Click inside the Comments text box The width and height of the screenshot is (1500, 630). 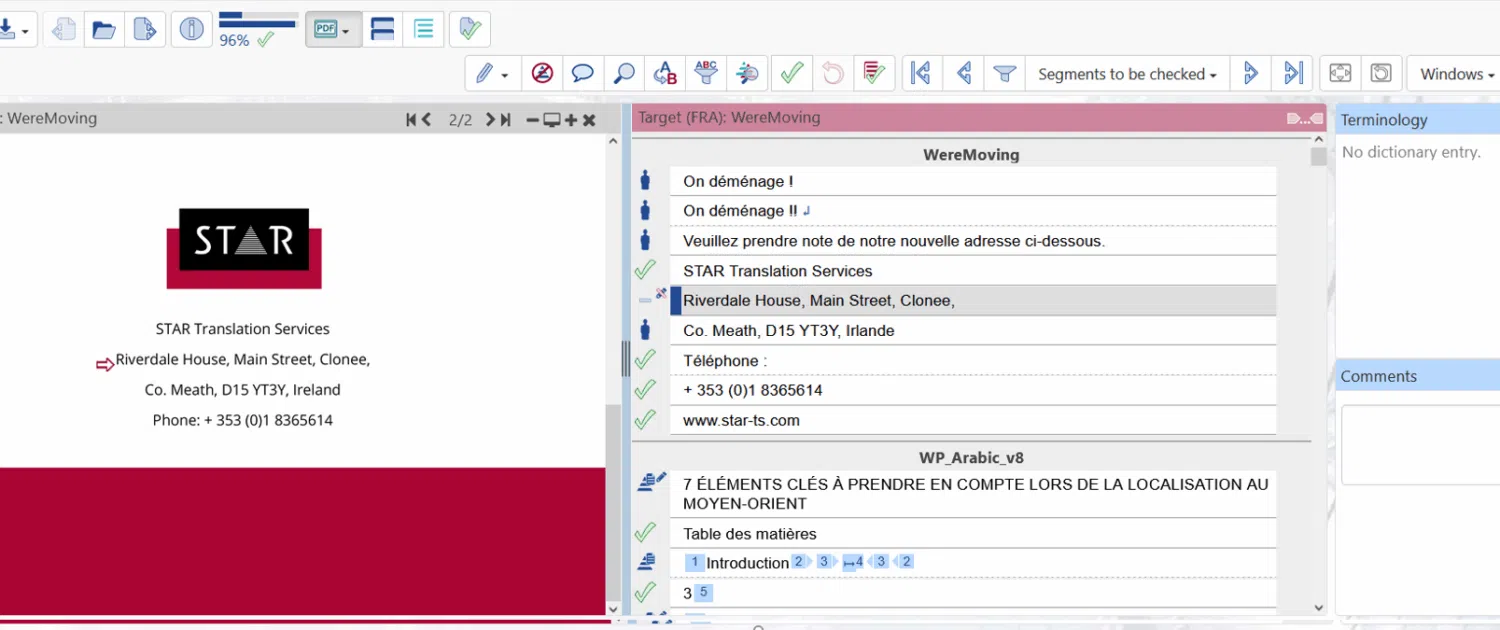click(x=1420, y=445)
